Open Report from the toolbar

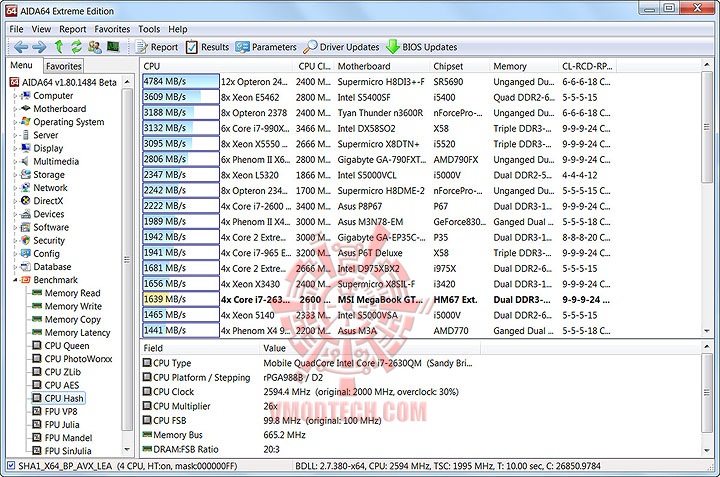(x=157, y=47)
